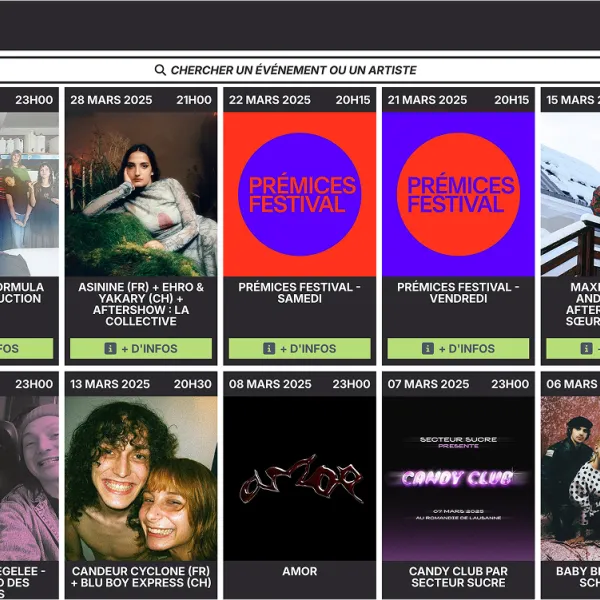Screen dimensions: 600x600
Task: Click 20H15 time on 22 Mars card
Action: pyautogui.click(x=353, y=100)
